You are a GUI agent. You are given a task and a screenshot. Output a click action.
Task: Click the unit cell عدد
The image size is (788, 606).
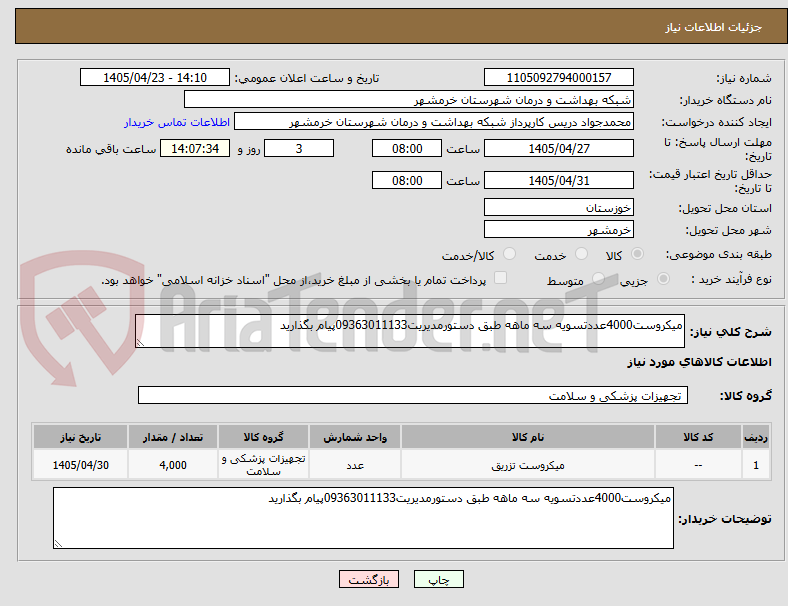[355, 465]
